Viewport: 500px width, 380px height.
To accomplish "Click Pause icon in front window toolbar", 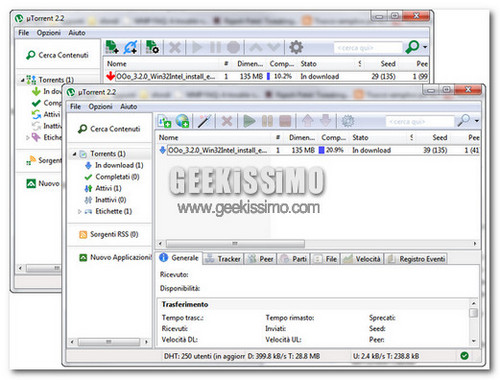I will coord(267,121).
